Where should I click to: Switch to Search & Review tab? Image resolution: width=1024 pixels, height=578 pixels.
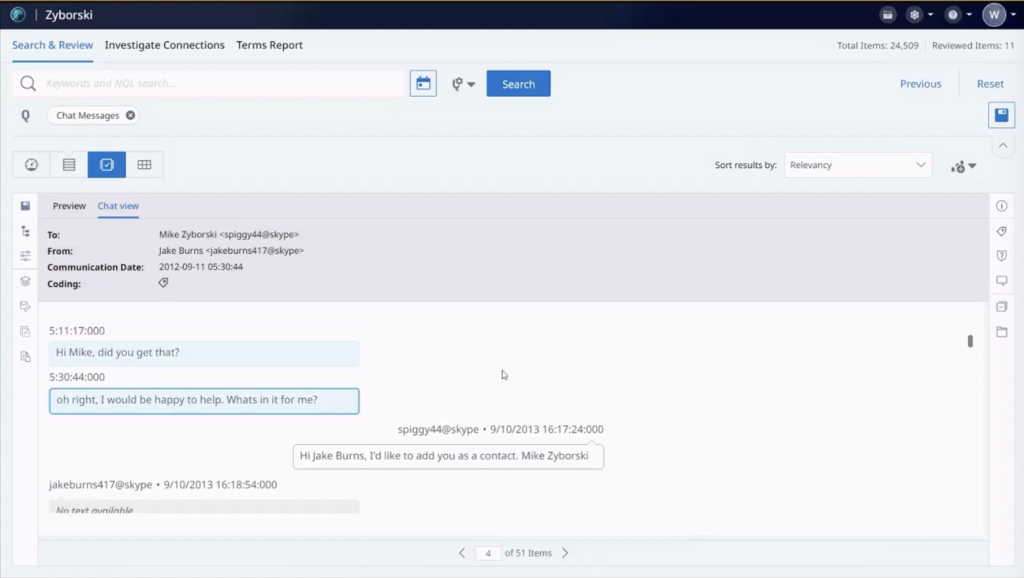[x=52, y=45]
